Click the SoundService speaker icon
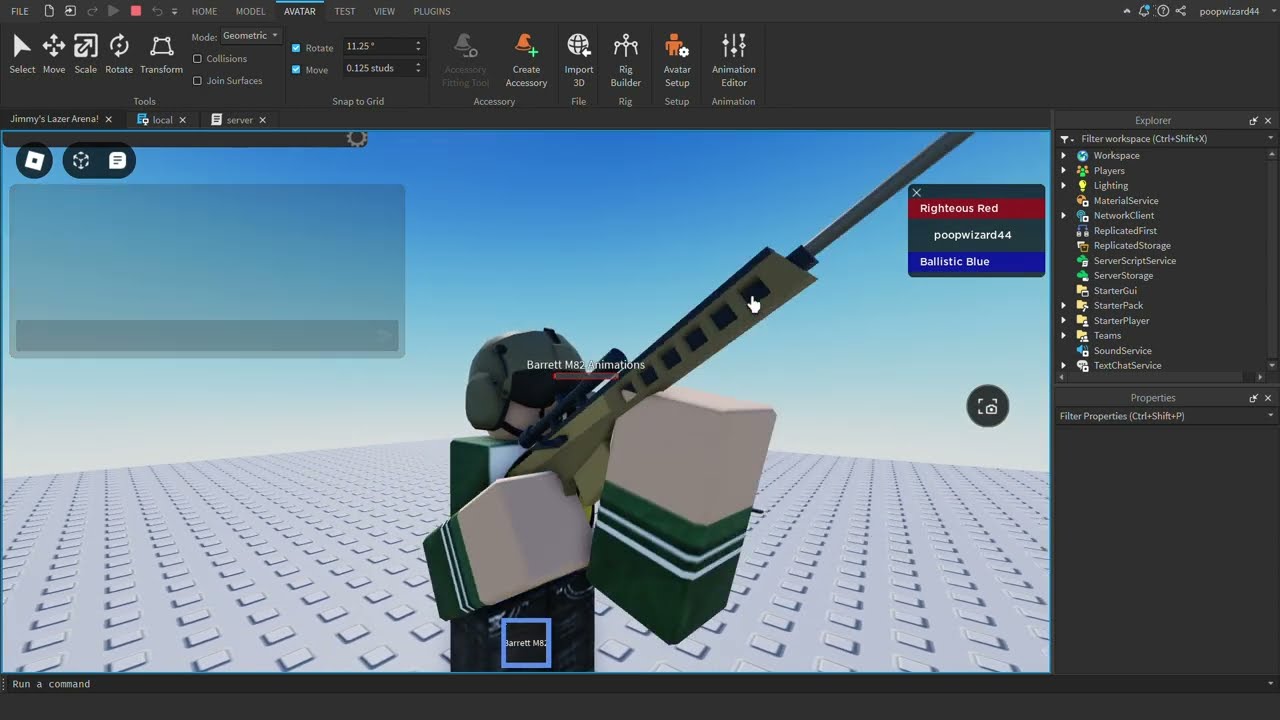The image size is (1280, 720). click(x=1082, y=351)
